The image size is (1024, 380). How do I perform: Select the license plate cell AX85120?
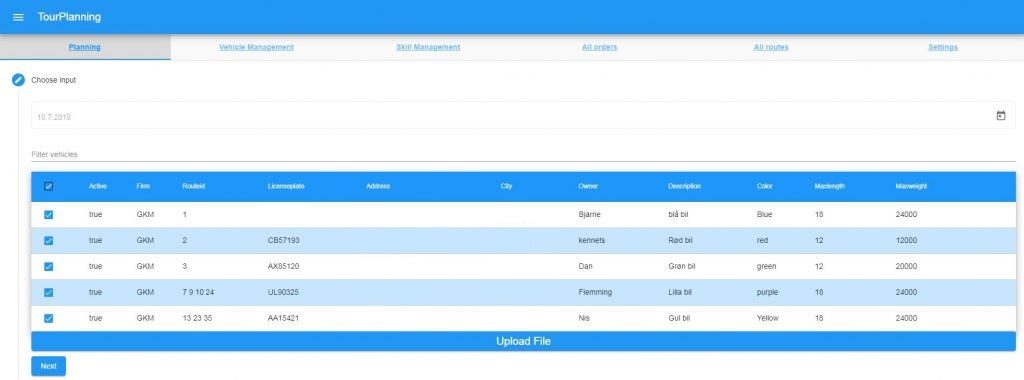click(x=283, y=266)
